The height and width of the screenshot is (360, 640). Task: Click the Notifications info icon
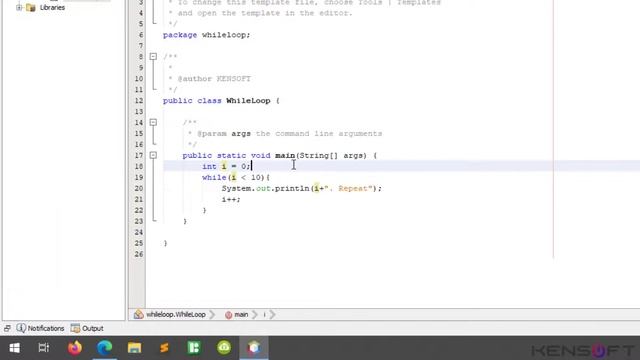[21, 328]
